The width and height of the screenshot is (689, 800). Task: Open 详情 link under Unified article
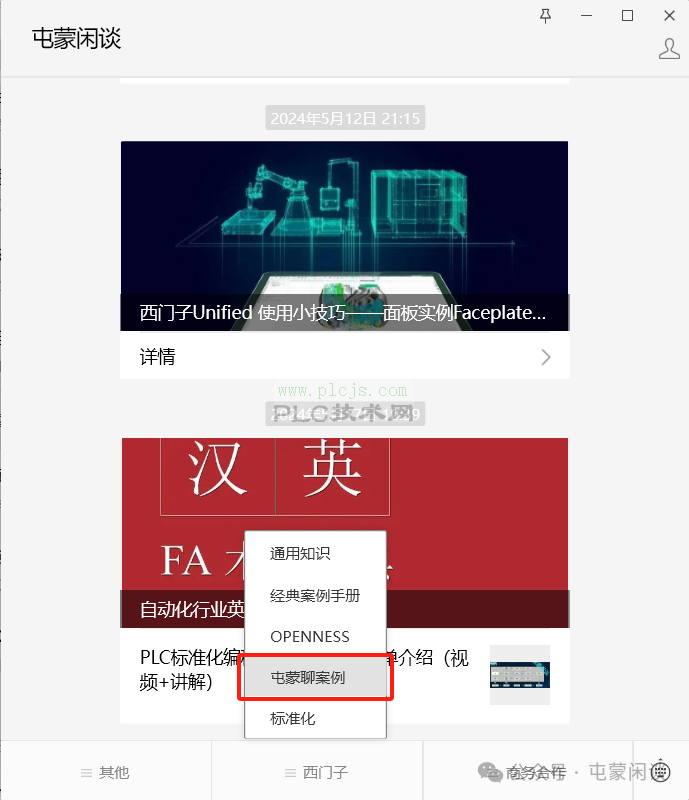tap(344, 357)
